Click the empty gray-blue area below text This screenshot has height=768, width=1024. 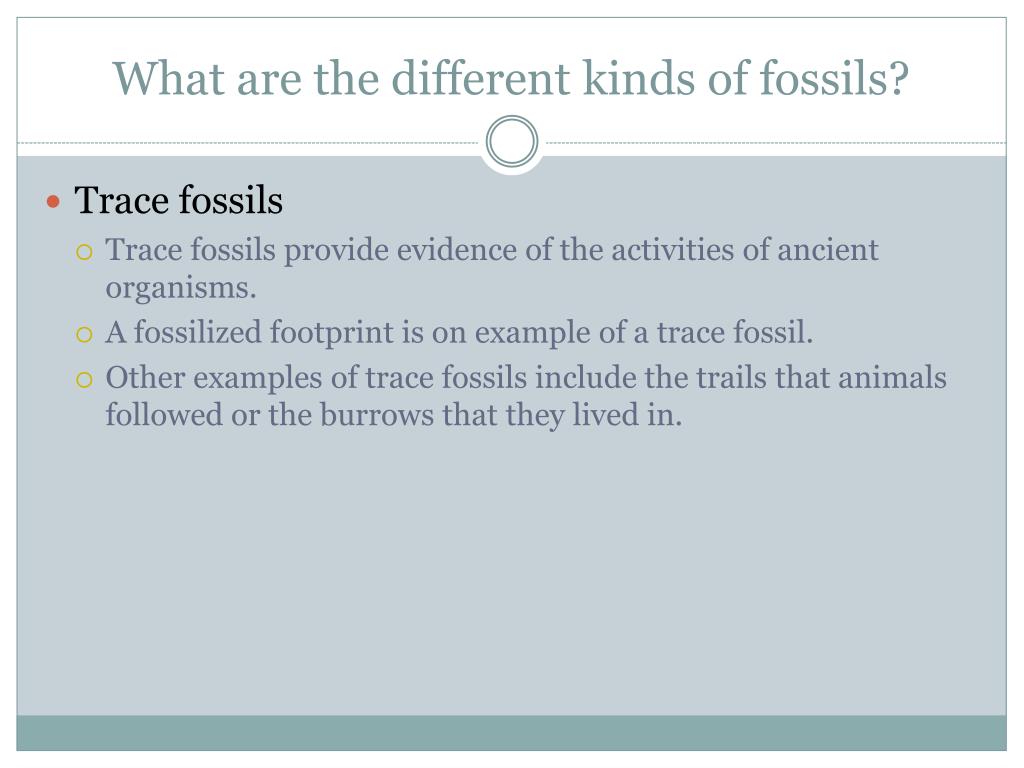point(511,575)
